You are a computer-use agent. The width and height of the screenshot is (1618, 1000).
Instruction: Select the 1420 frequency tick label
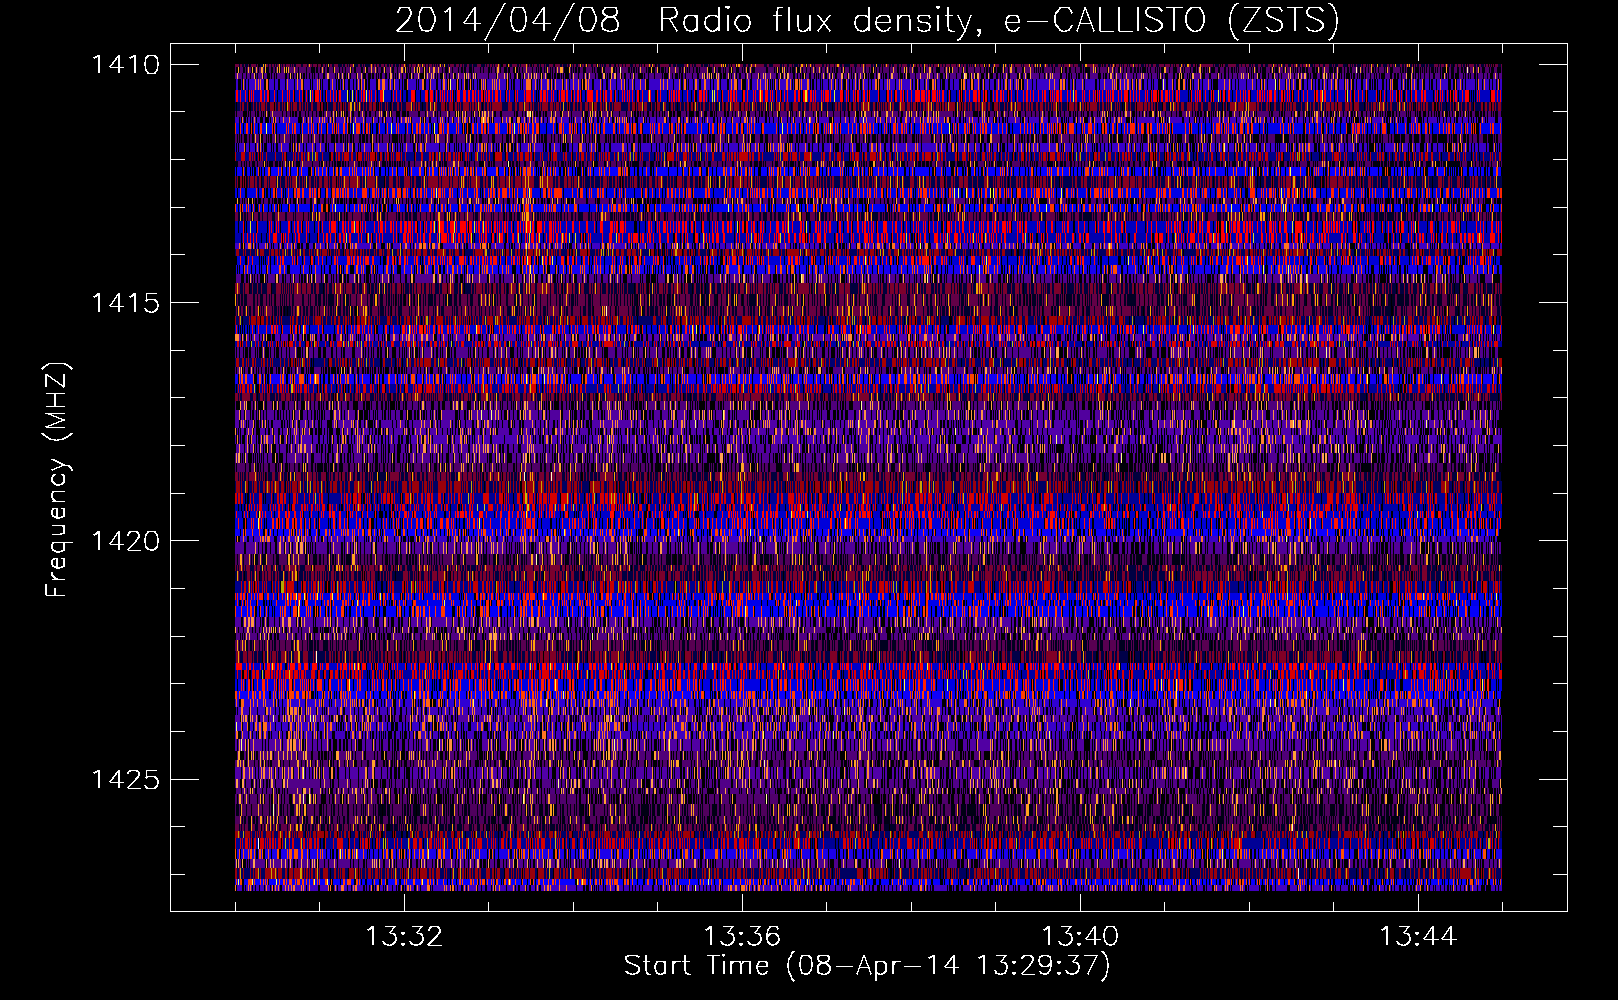click(x=125, y=541)
